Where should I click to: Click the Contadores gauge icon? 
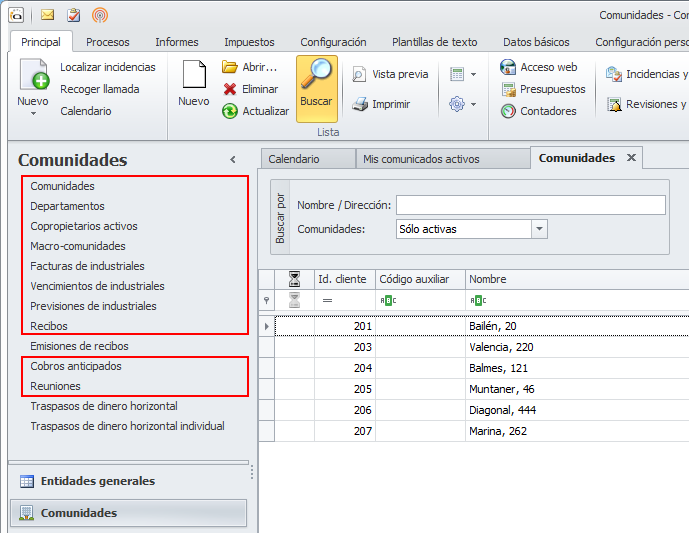(x=508, y=111)
